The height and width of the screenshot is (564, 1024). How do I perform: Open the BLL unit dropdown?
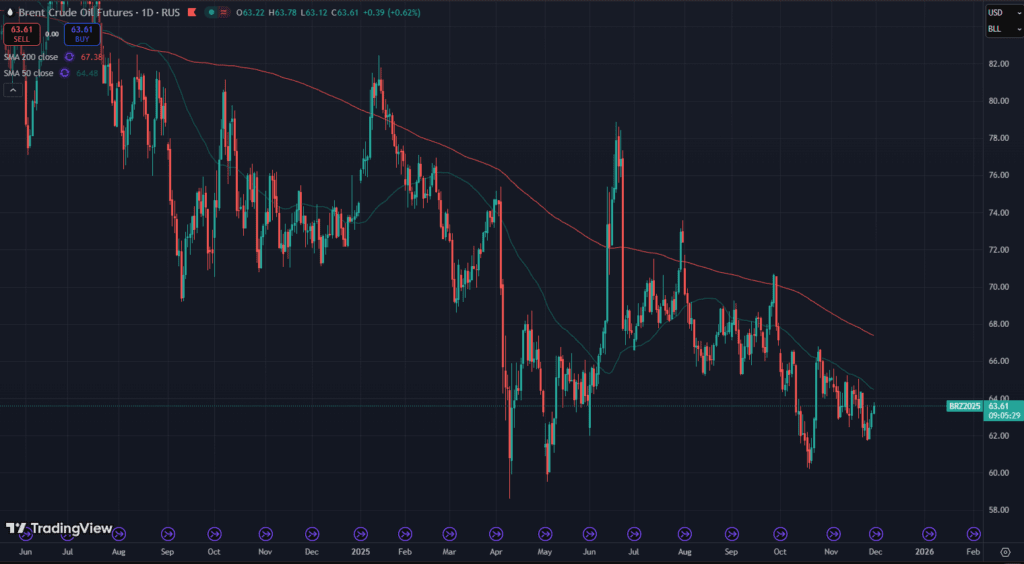(1002, 29)
